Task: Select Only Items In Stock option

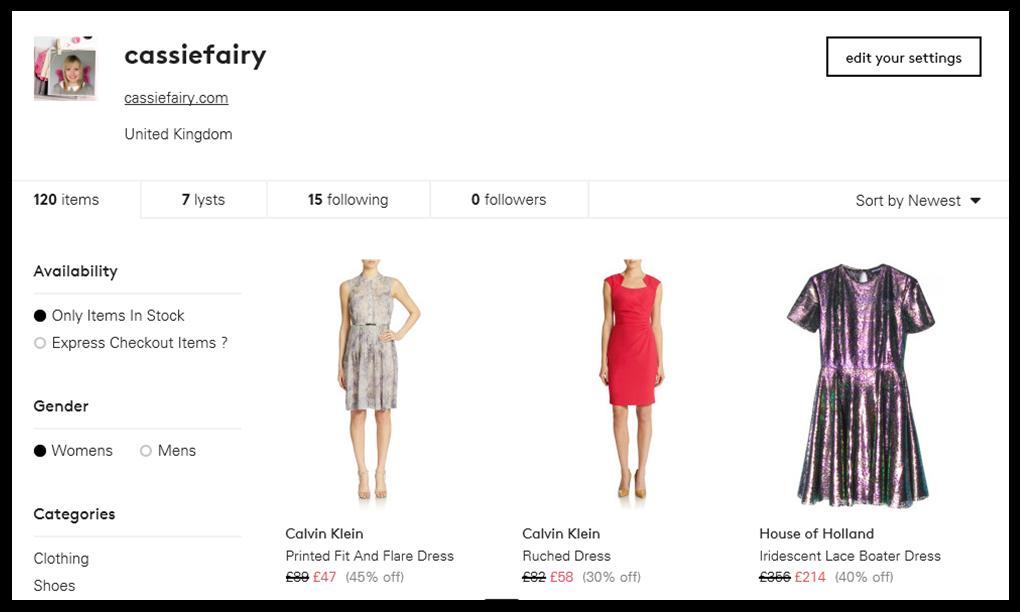Action: 40,316
